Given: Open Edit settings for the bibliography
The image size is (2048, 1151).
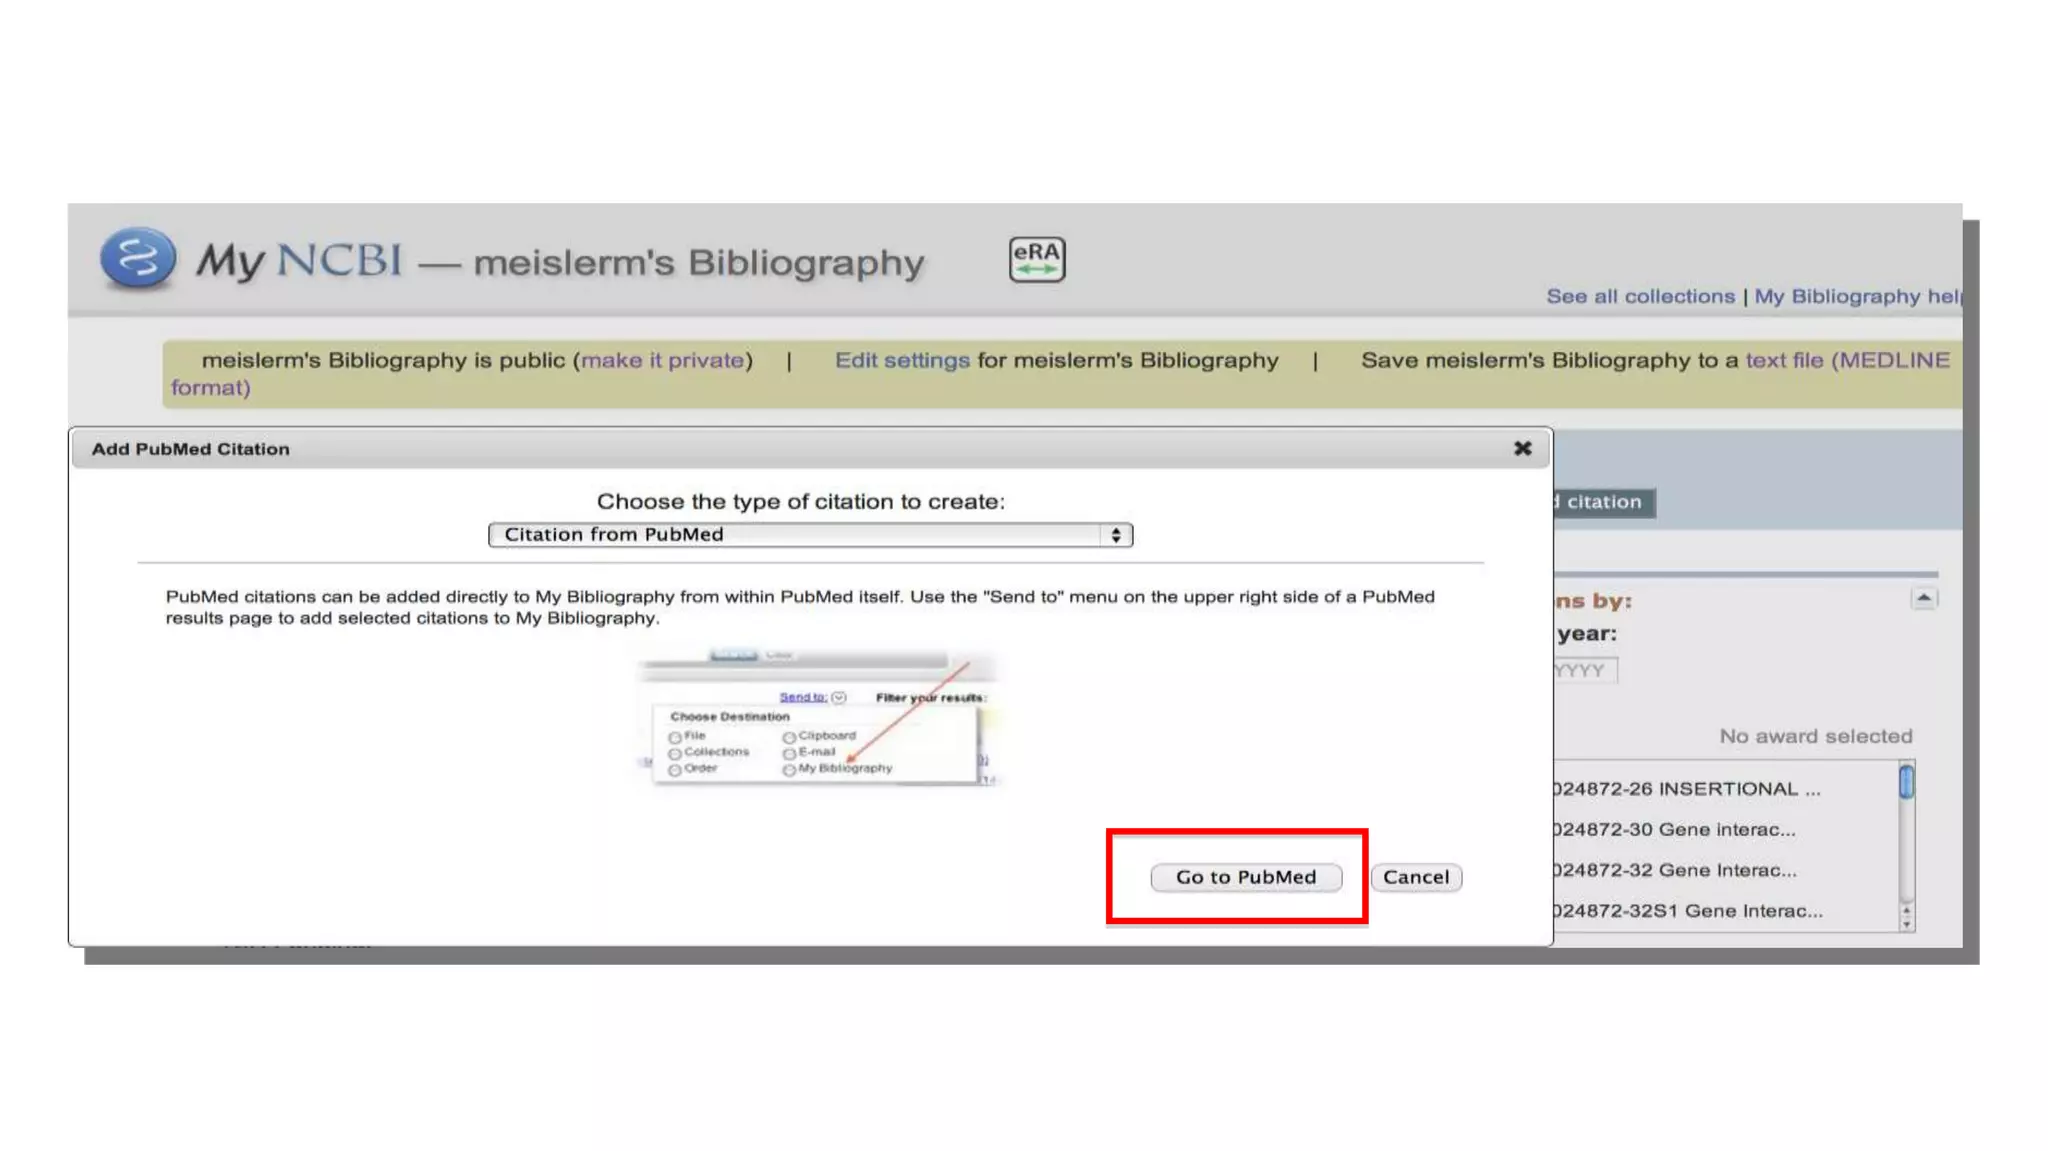Looking at the screenshot, I should click(902, 360).
